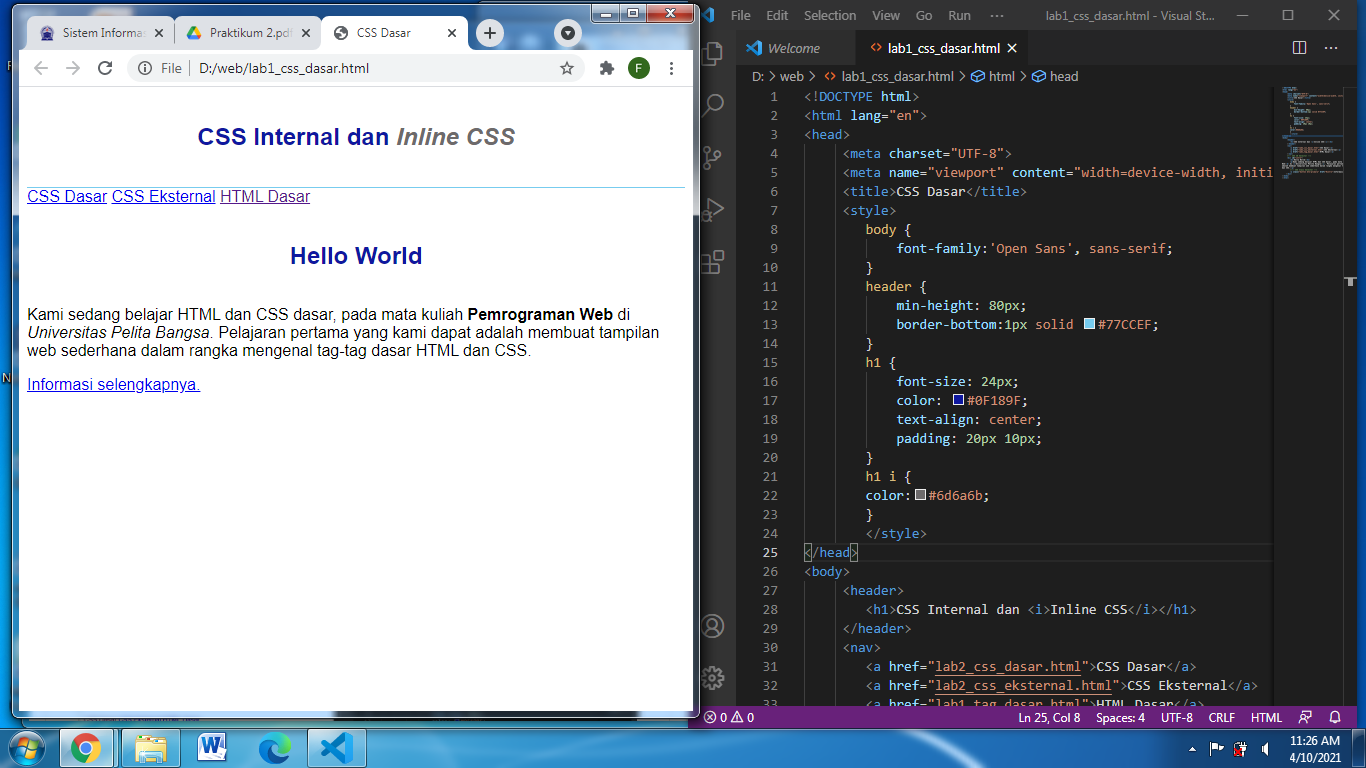Click the Chrome extensions puzzle icon
This screenshot has width=1366, height=768.
604,68
